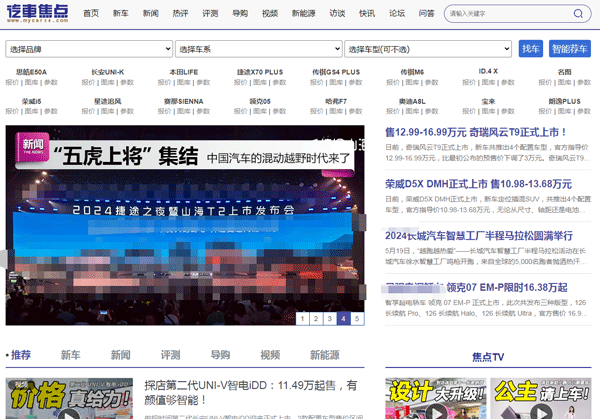Switch to the 视频 content tab
This screenshot has height=419, width=600.
270,355
